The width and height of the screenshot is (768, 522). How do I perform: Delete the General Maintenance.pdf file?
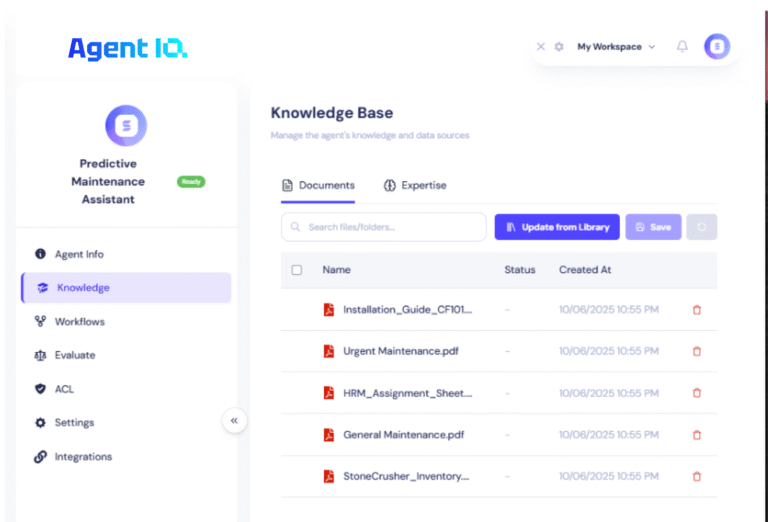697,435
